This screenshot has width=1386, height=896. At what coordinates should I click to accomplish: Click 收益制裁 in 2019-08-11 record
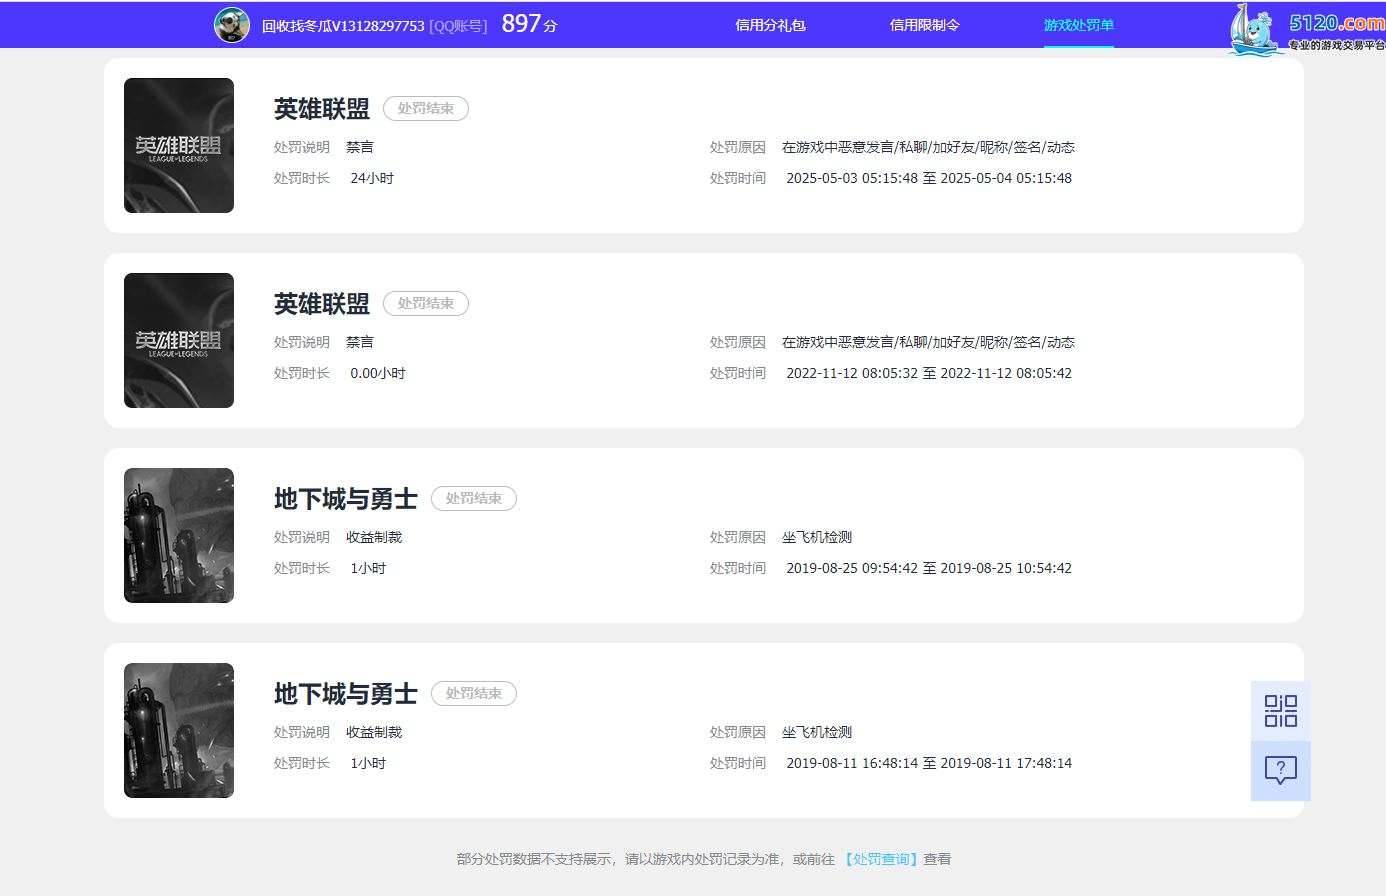[374, 732]
